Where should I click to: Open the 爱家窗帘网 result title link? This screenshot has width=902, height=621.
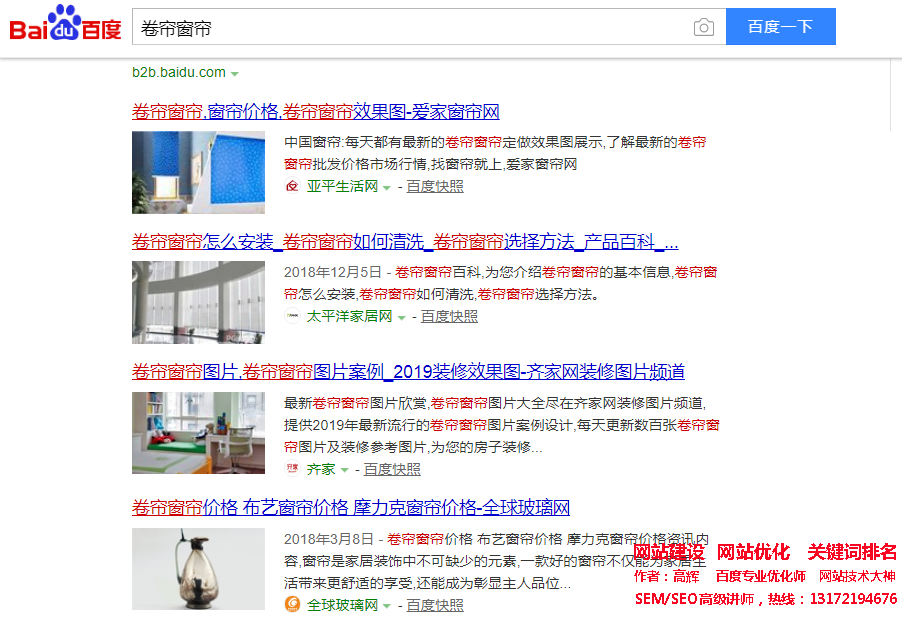[316, 112]
